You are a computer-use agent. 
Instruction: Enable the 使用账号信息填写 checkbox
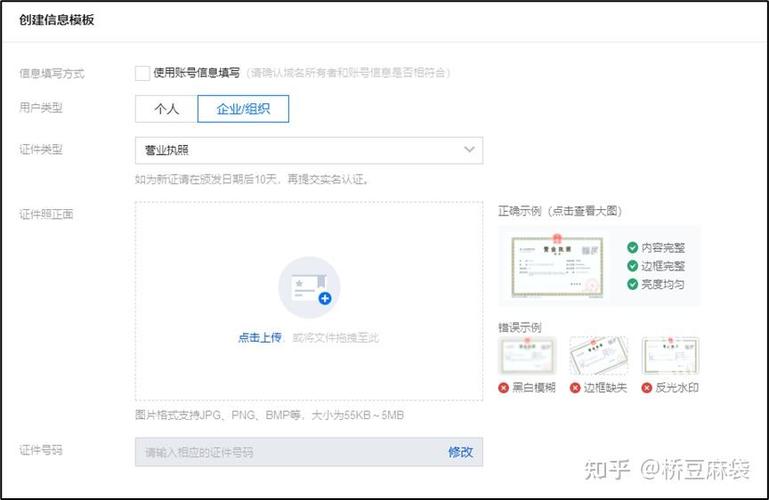pos(142,73)
